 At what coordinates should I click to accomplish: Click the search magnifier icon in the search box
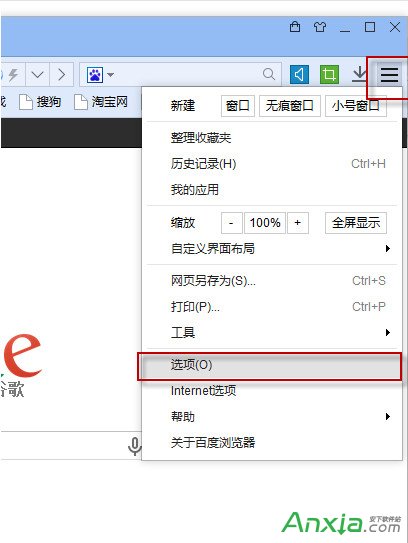(268, 74)
